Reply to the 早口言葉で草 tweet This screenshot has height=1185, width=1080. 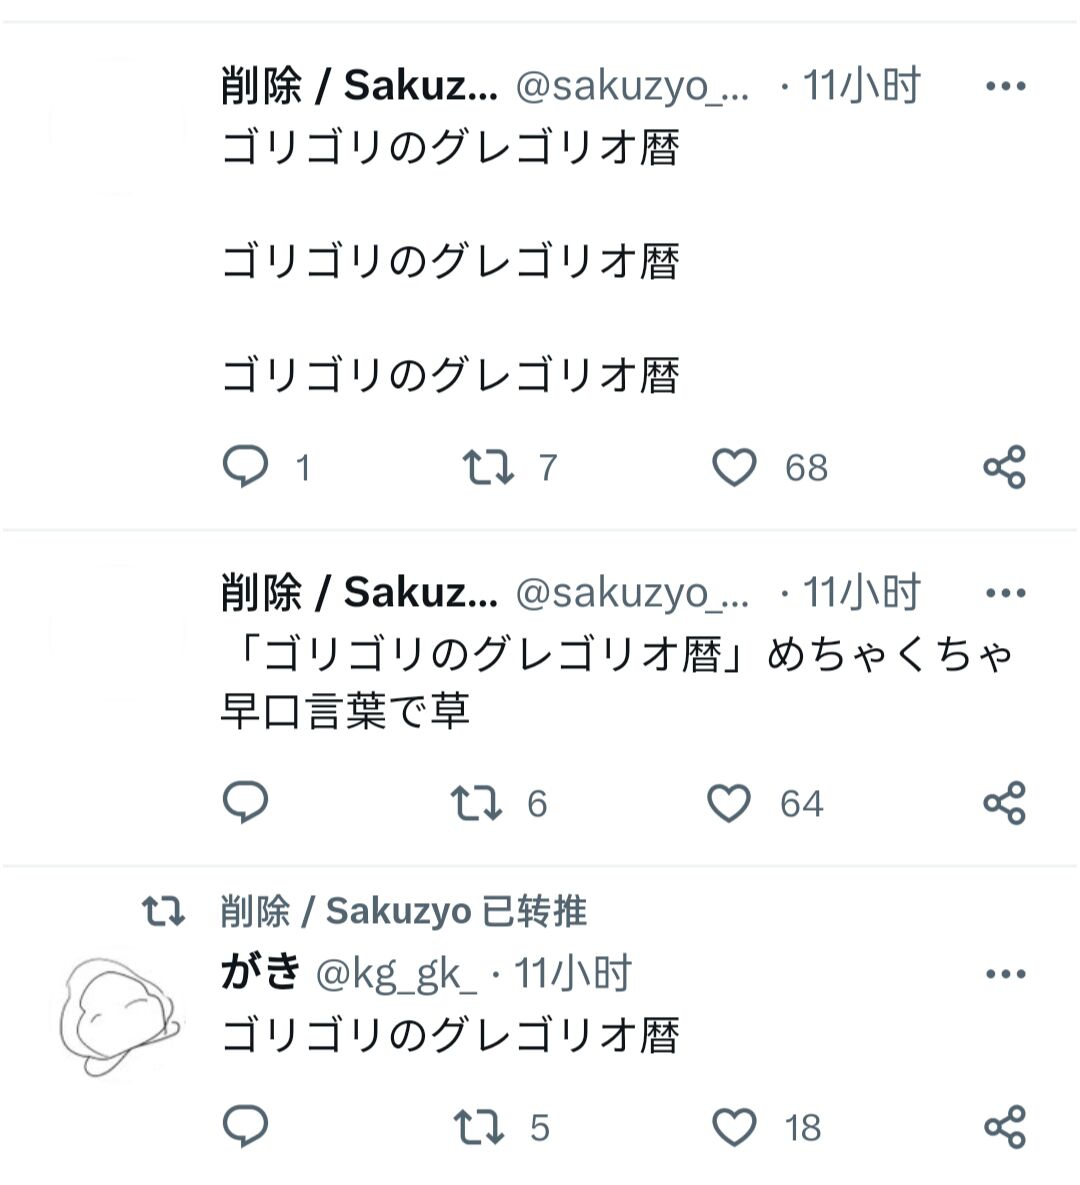(x=246, y=803)
